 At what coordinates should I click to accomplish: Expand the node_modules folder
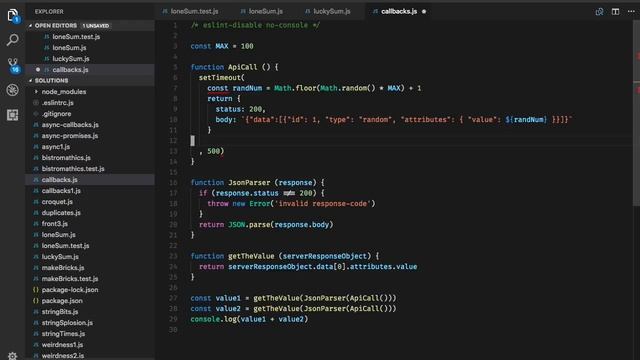(64, 92)
